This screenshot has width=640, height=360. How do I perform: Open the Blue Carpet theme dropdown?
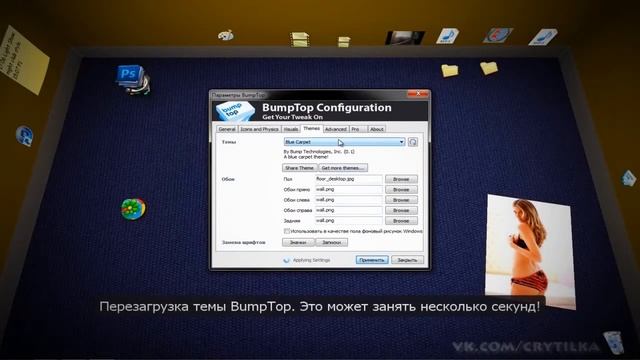point(344,142)
